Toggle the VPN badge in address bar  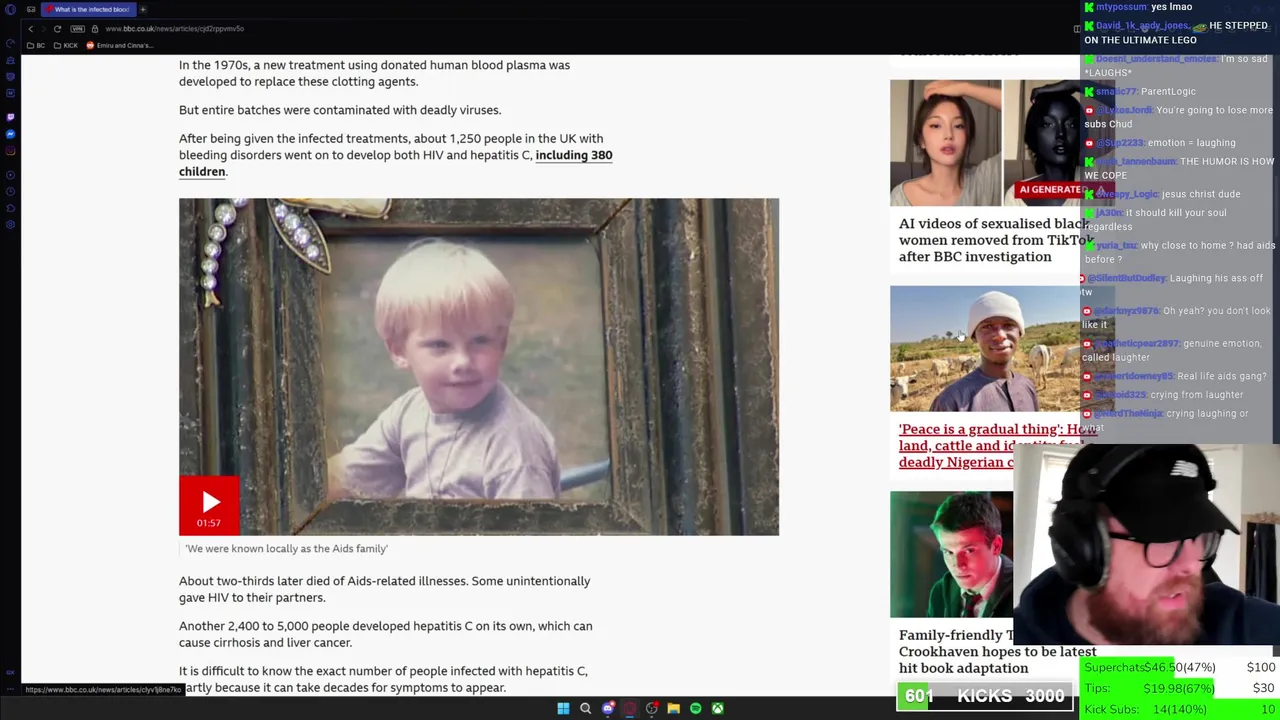tap(79, 28)
